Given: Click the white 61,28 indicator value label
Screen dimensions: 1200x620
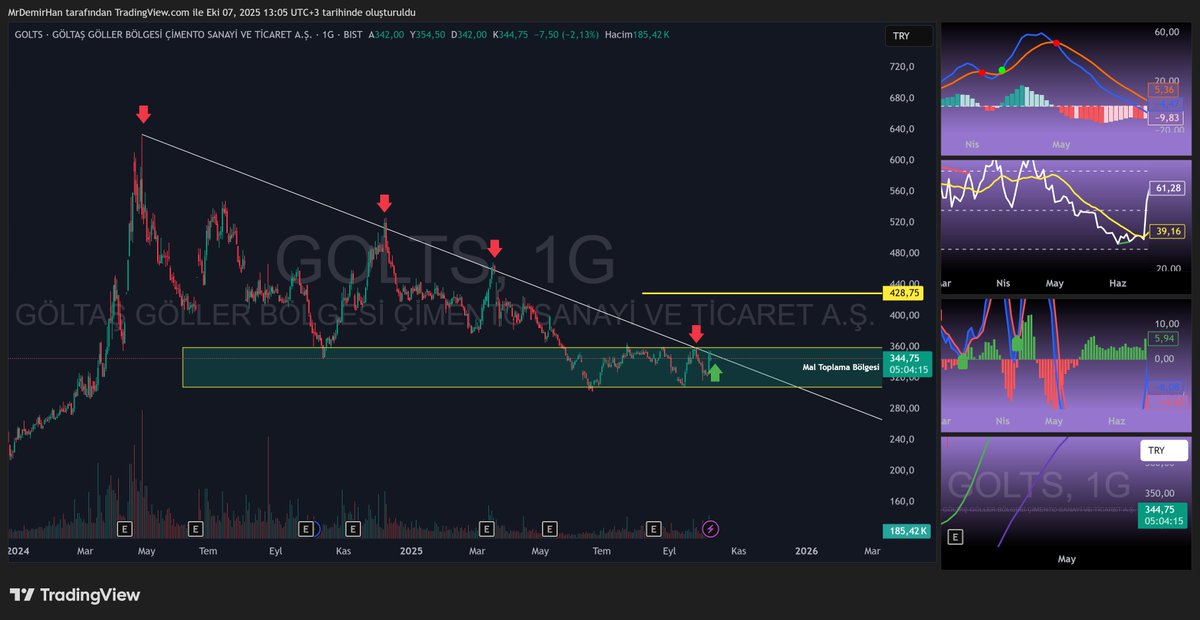Looking at the screenshot, I should tap(1167, 188).
